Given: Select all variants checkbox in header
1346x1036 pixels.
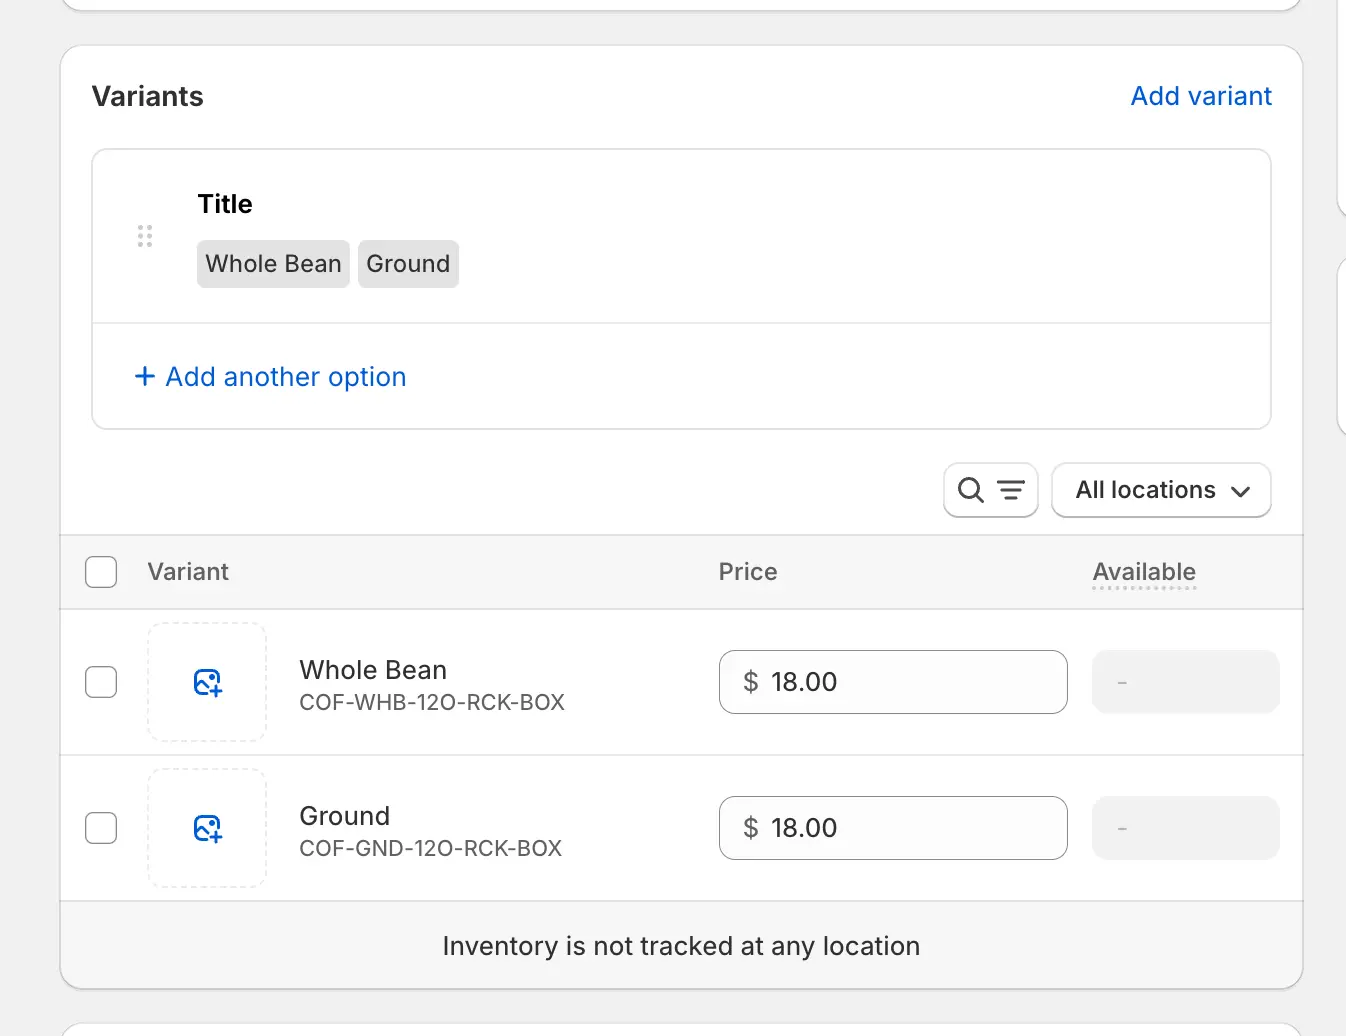Looking at the screenshot, I should (101, 572).
